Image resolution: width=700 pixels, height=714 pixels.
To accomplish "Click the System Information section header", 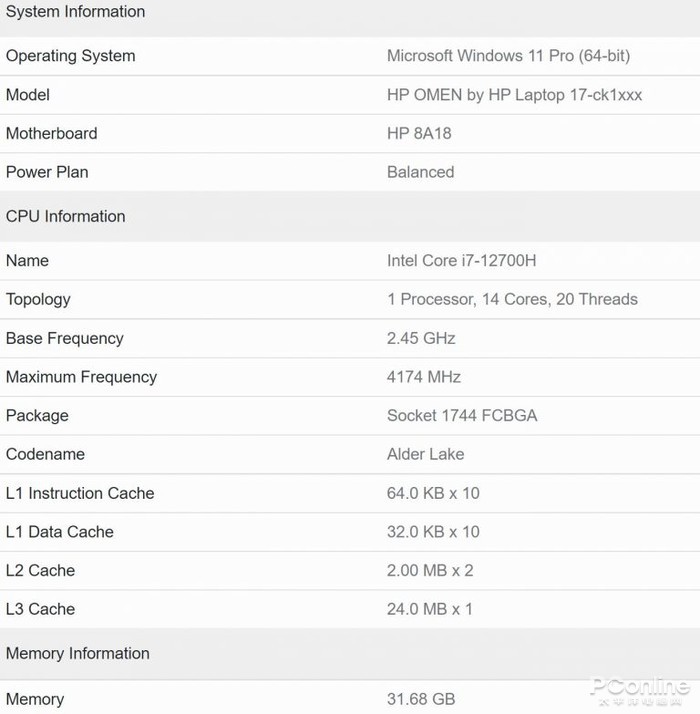I will click(75, 12).
